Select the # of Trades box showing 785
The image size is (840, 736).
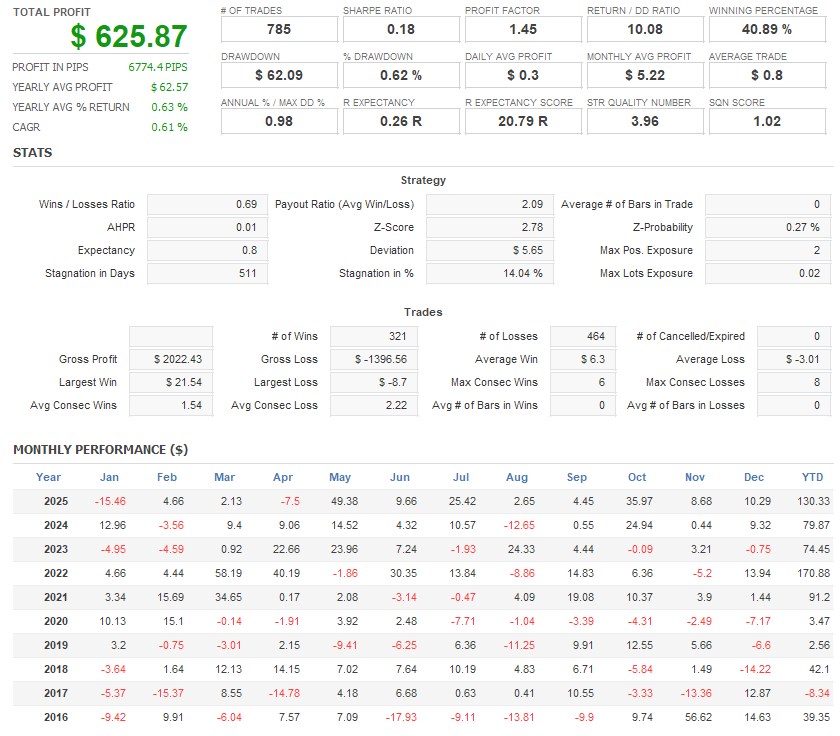(x=278, y=29)
